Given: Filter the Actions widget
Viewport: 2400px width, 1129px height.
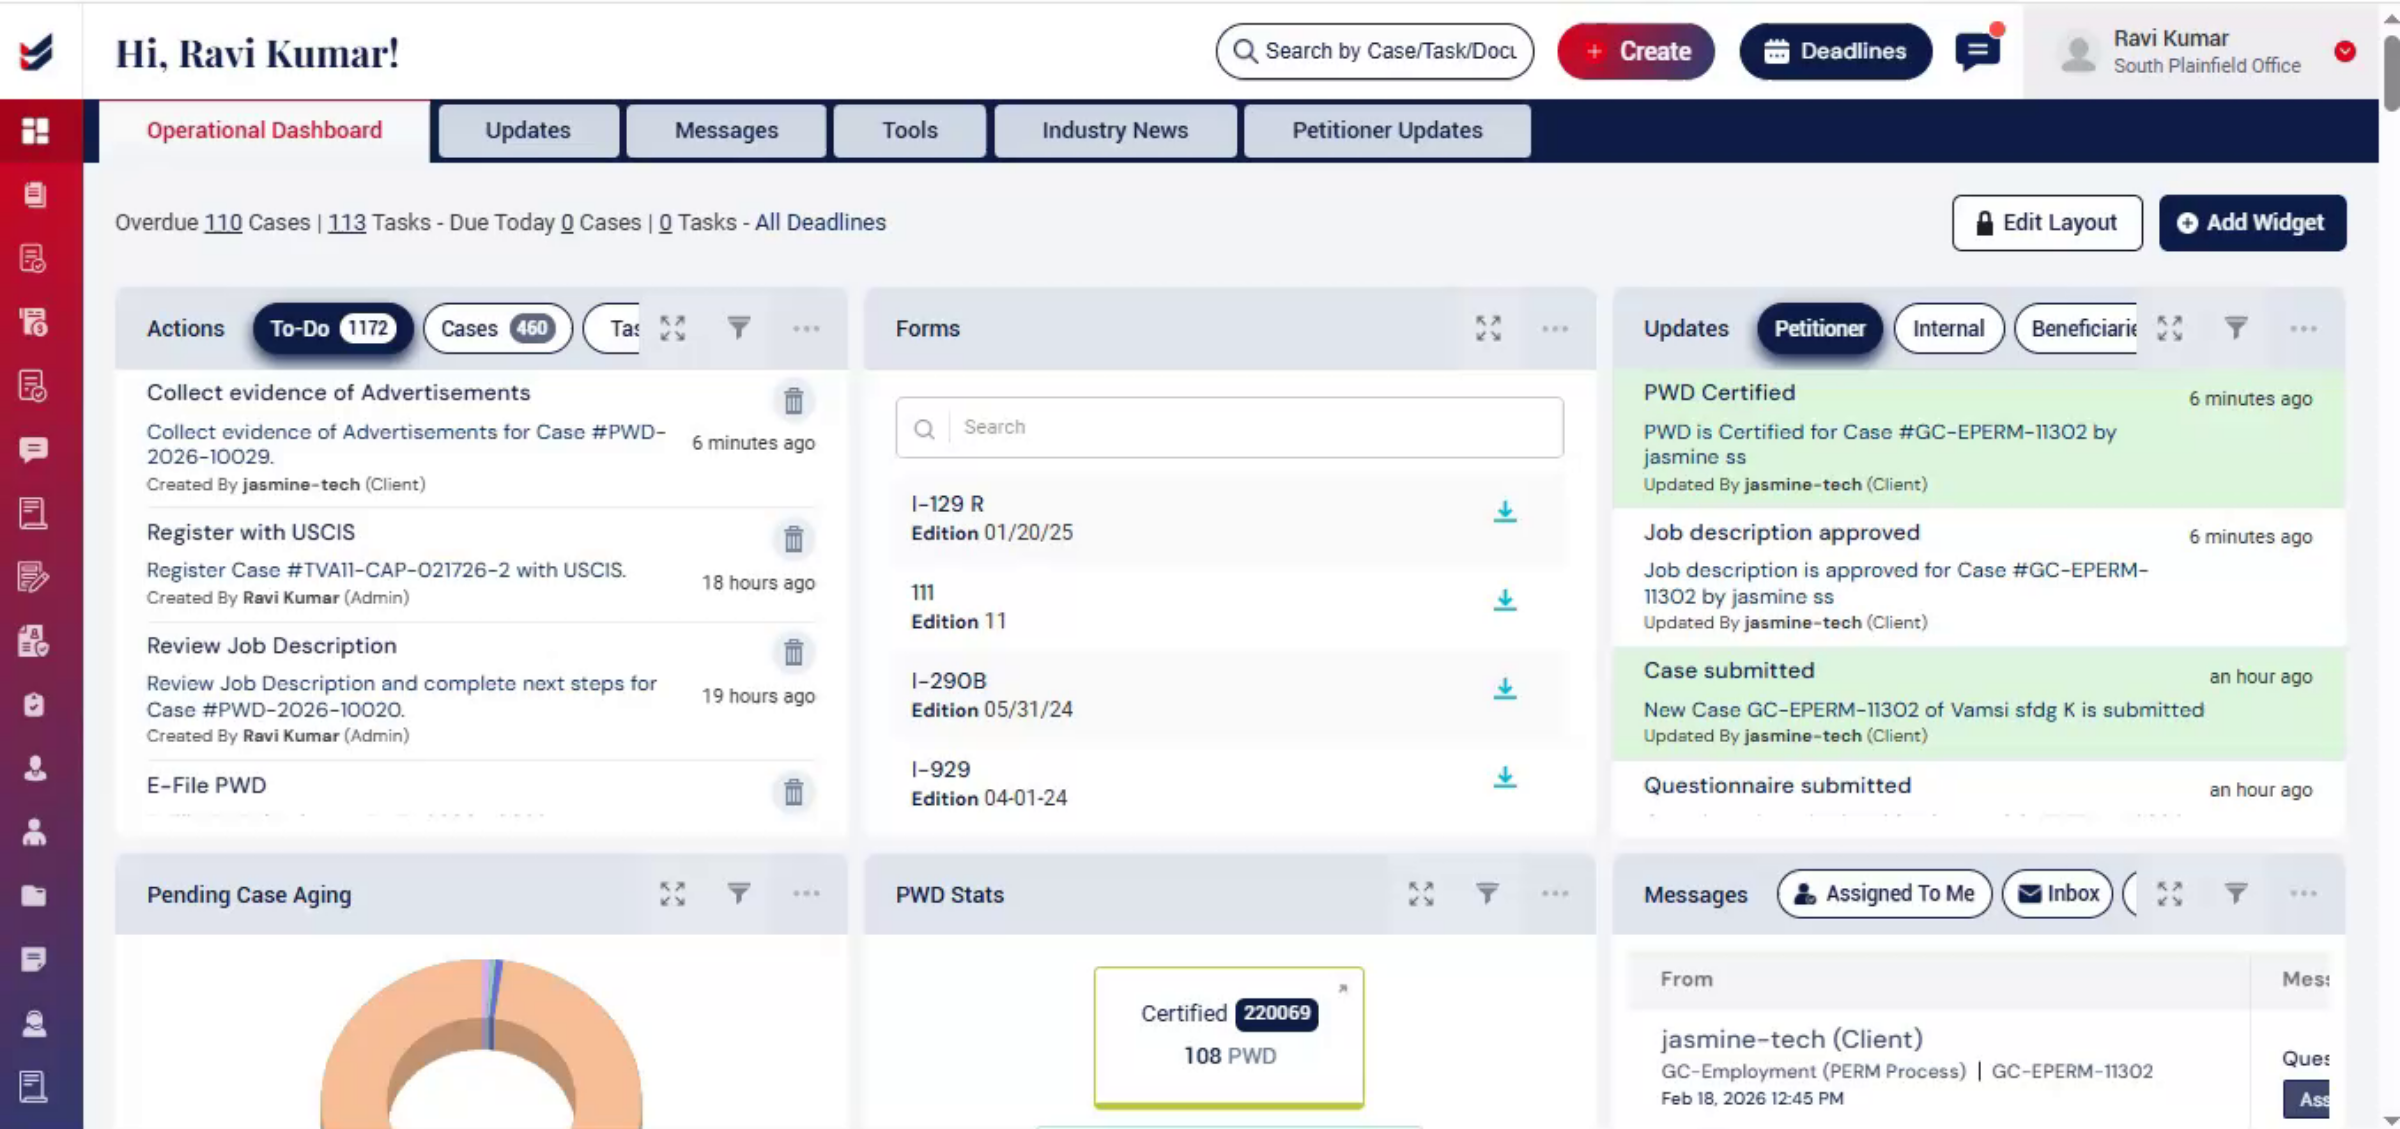Looking at the screenshot, I should pos(739,327).
